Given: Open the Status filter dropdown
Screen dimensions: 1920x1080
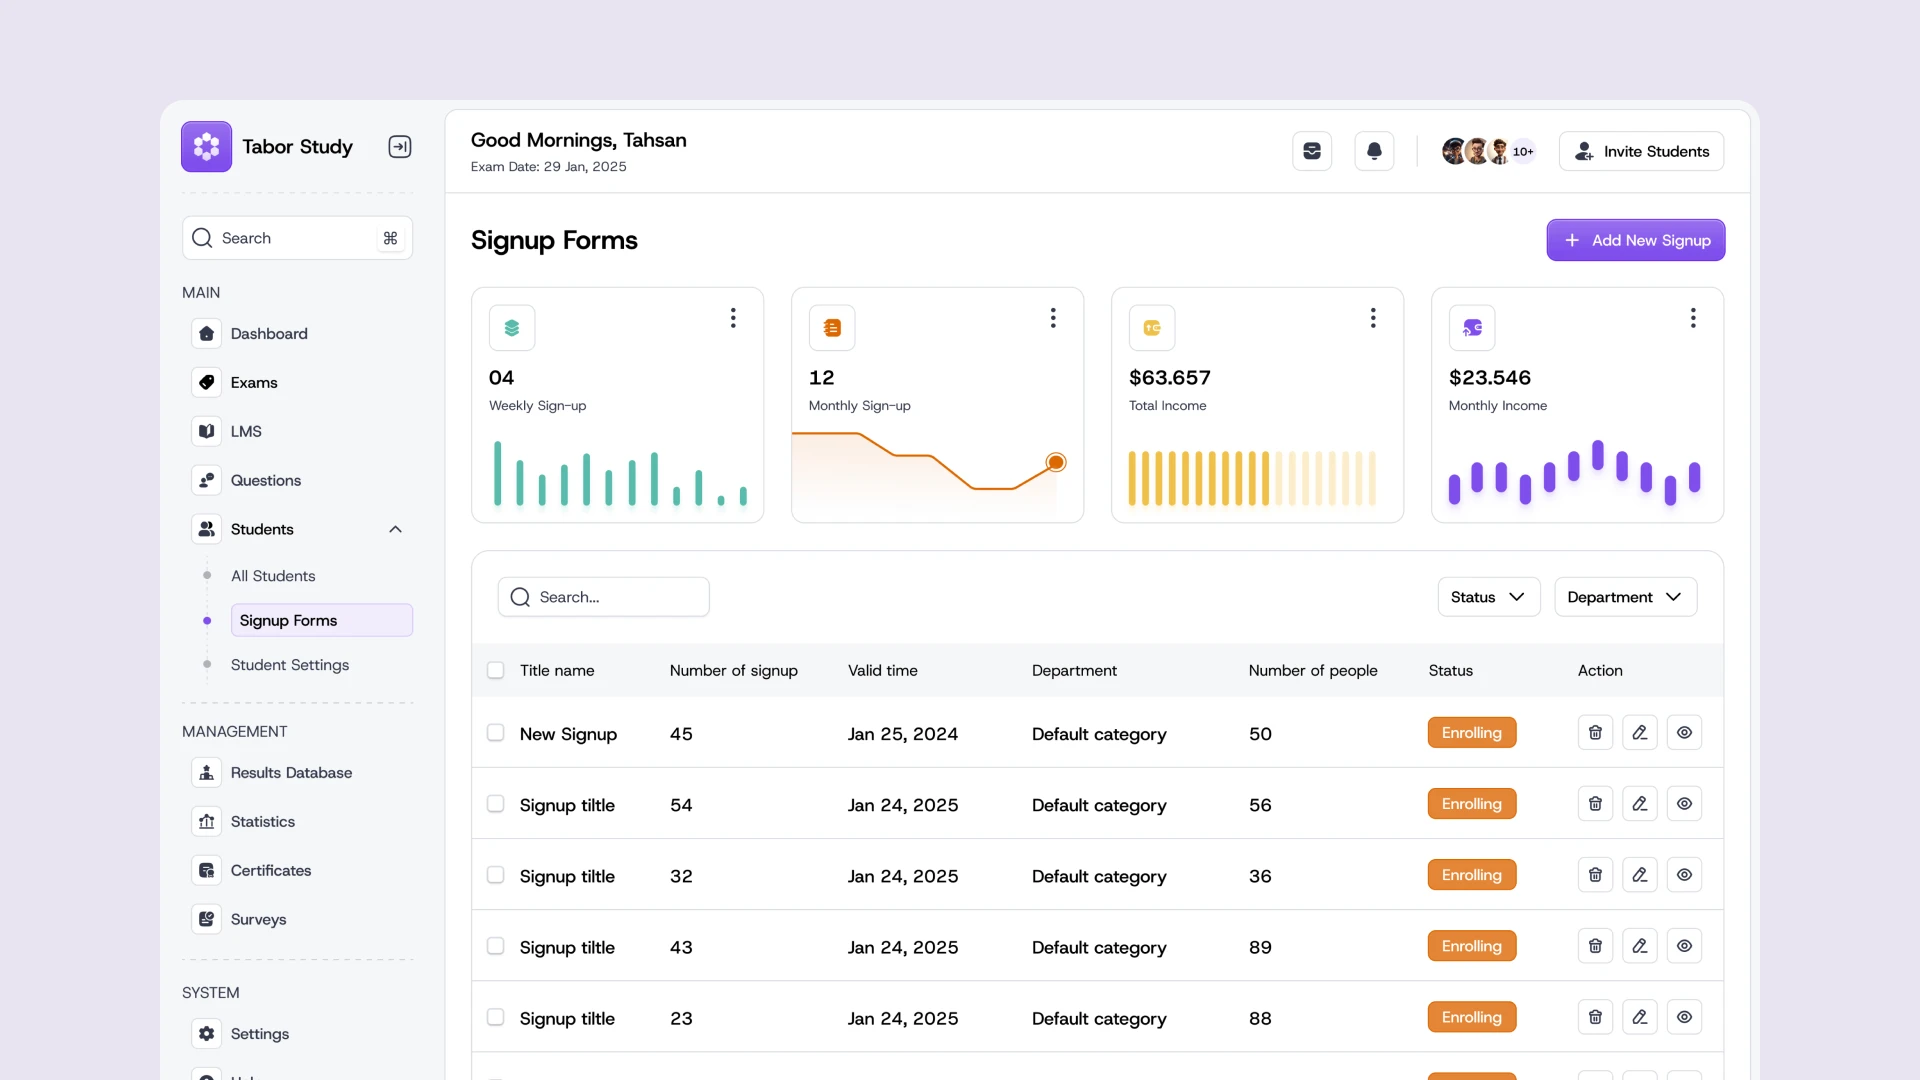Looking at the screenshot, I should point(1488,597).
